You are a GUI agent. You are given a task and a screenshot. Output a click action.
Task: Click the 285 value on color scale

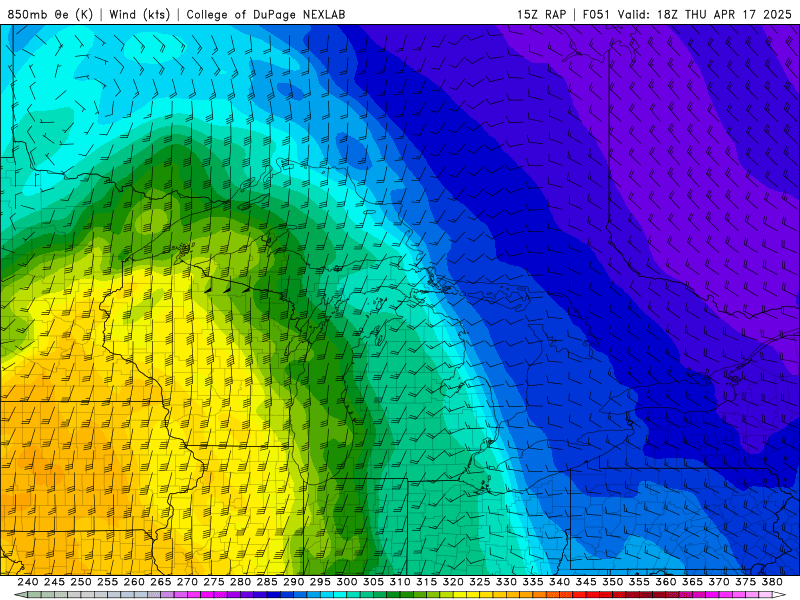click(267, 582)
